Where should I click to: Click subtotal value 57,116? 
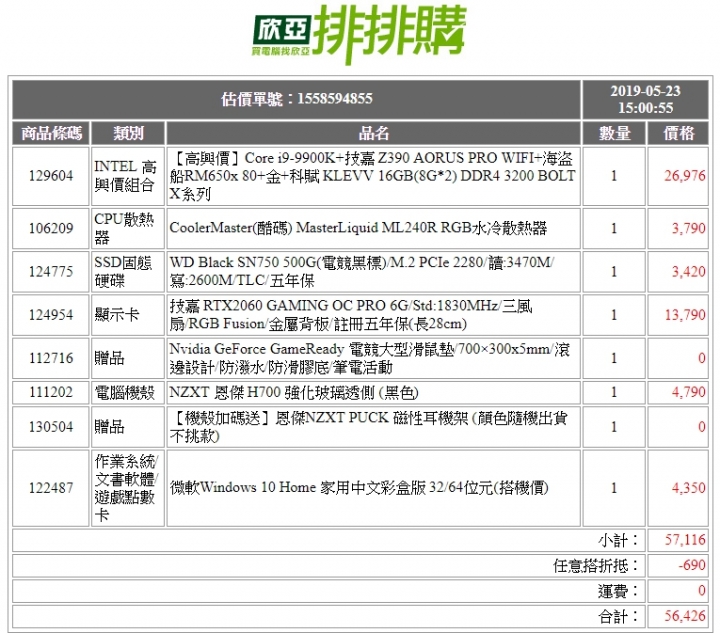(x=685, y=540)
